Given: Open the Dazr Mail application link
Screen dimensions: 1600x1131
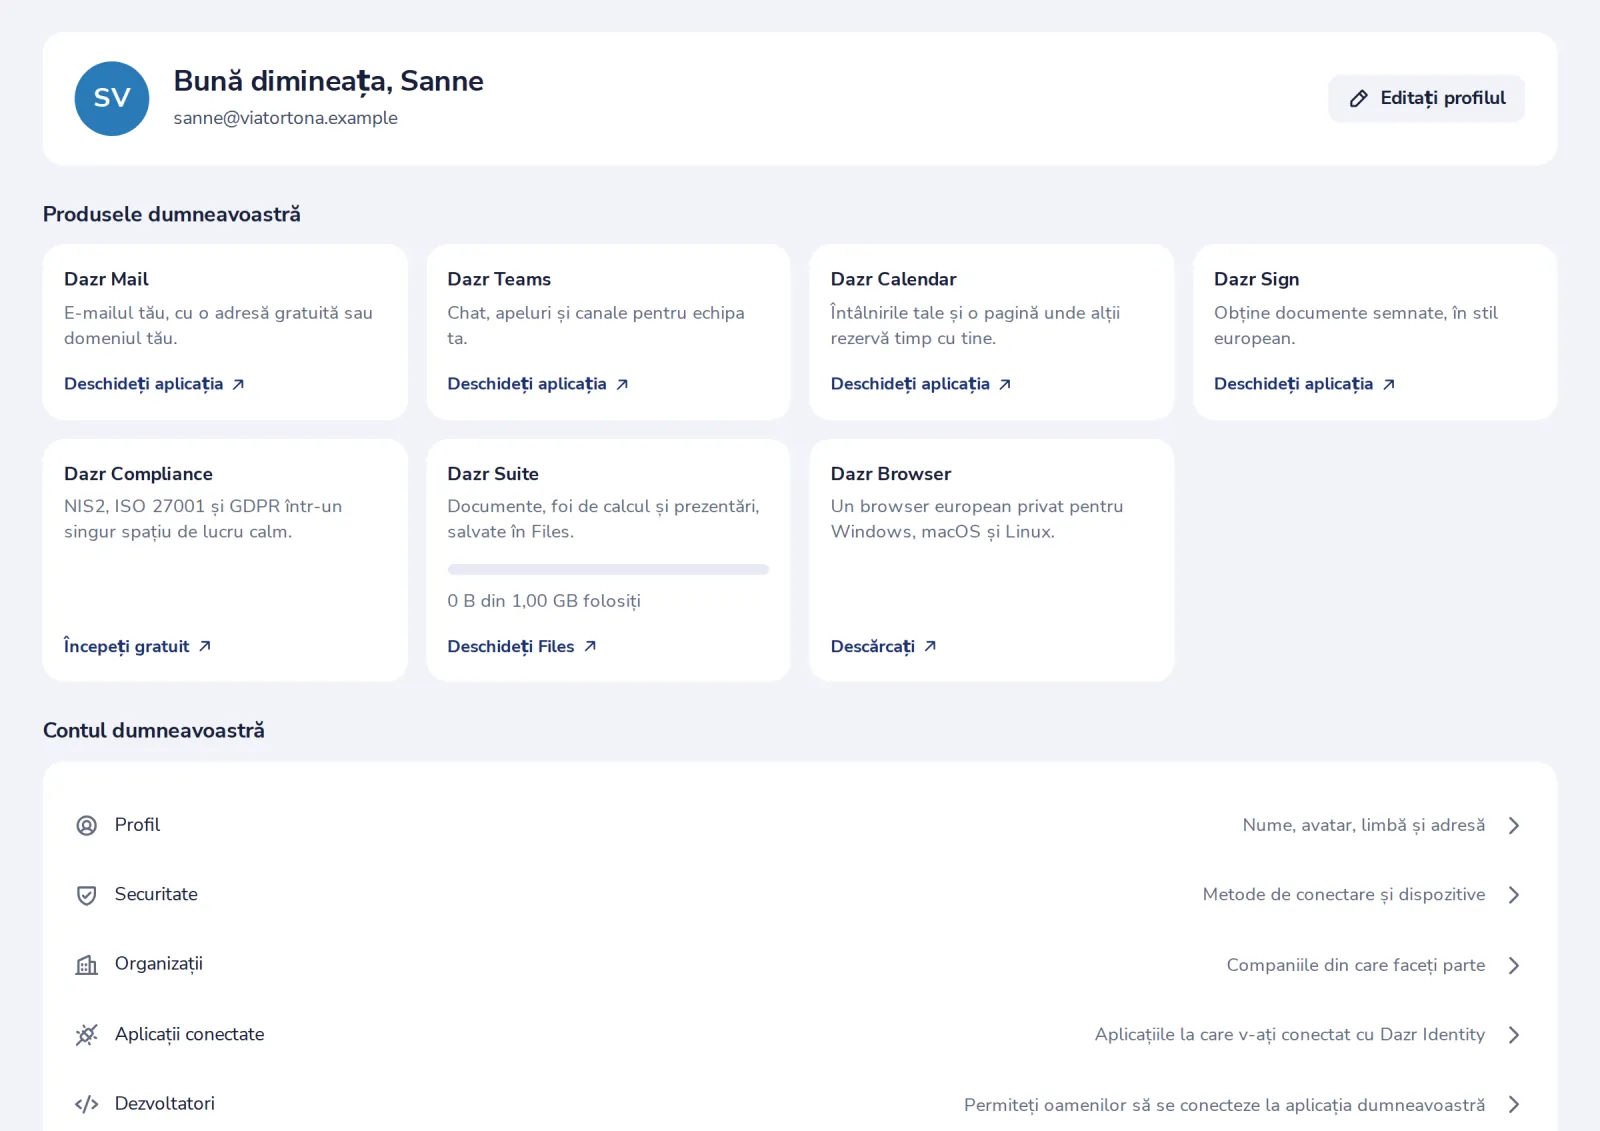Looking at the screenshot, I should click(x=154, y=384).
